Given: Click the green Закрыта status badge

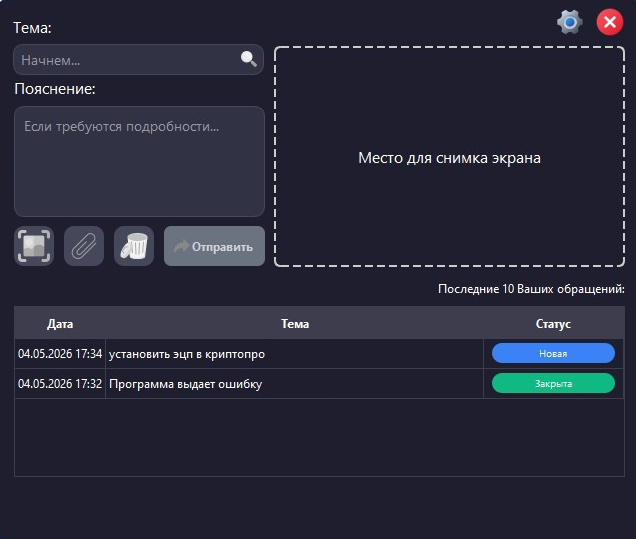Looking at the screenshot, I should pyautogui.click(x=553, y=383).
